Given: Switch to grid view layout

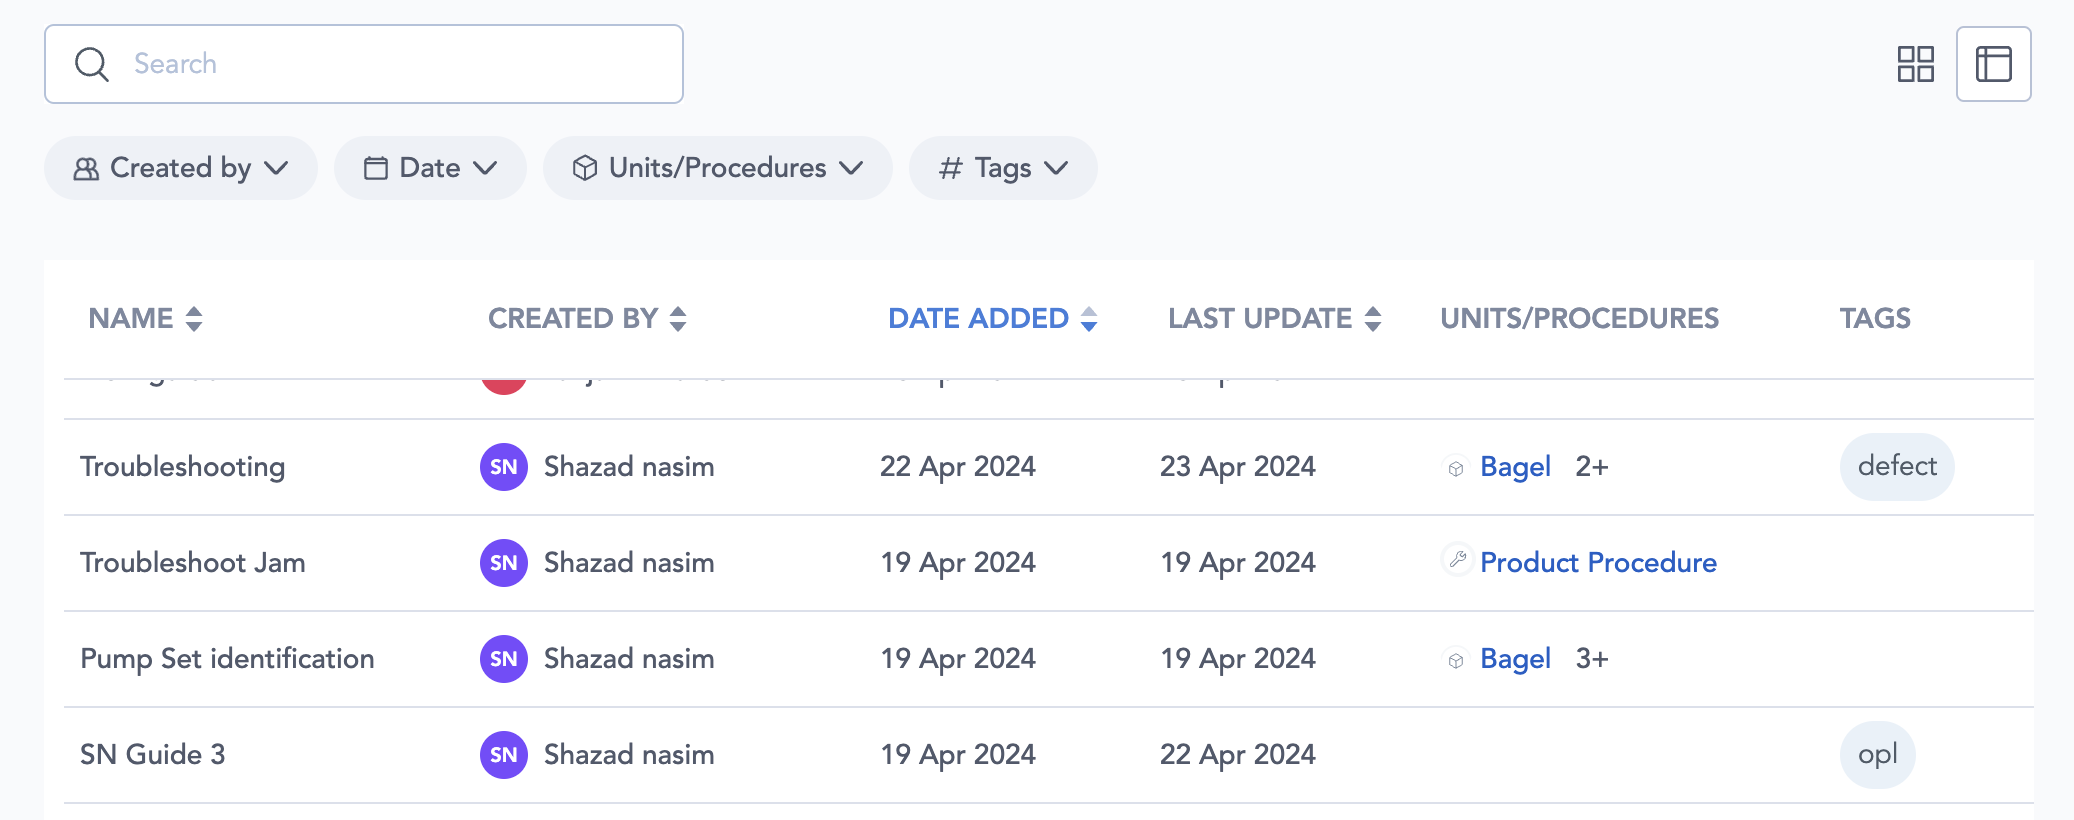Looking at the screenshot, I should click(x=1915, y=64).
